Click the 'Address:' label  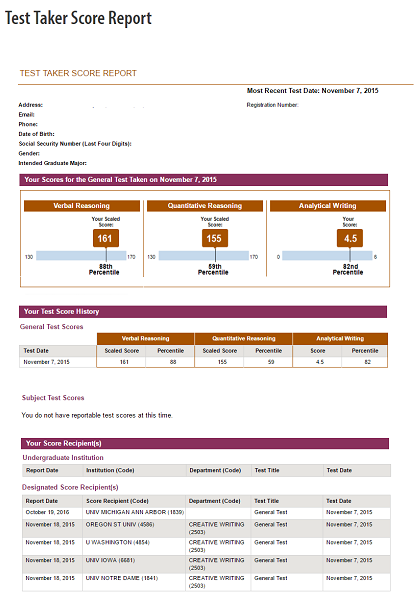click(x=31, y=105)
